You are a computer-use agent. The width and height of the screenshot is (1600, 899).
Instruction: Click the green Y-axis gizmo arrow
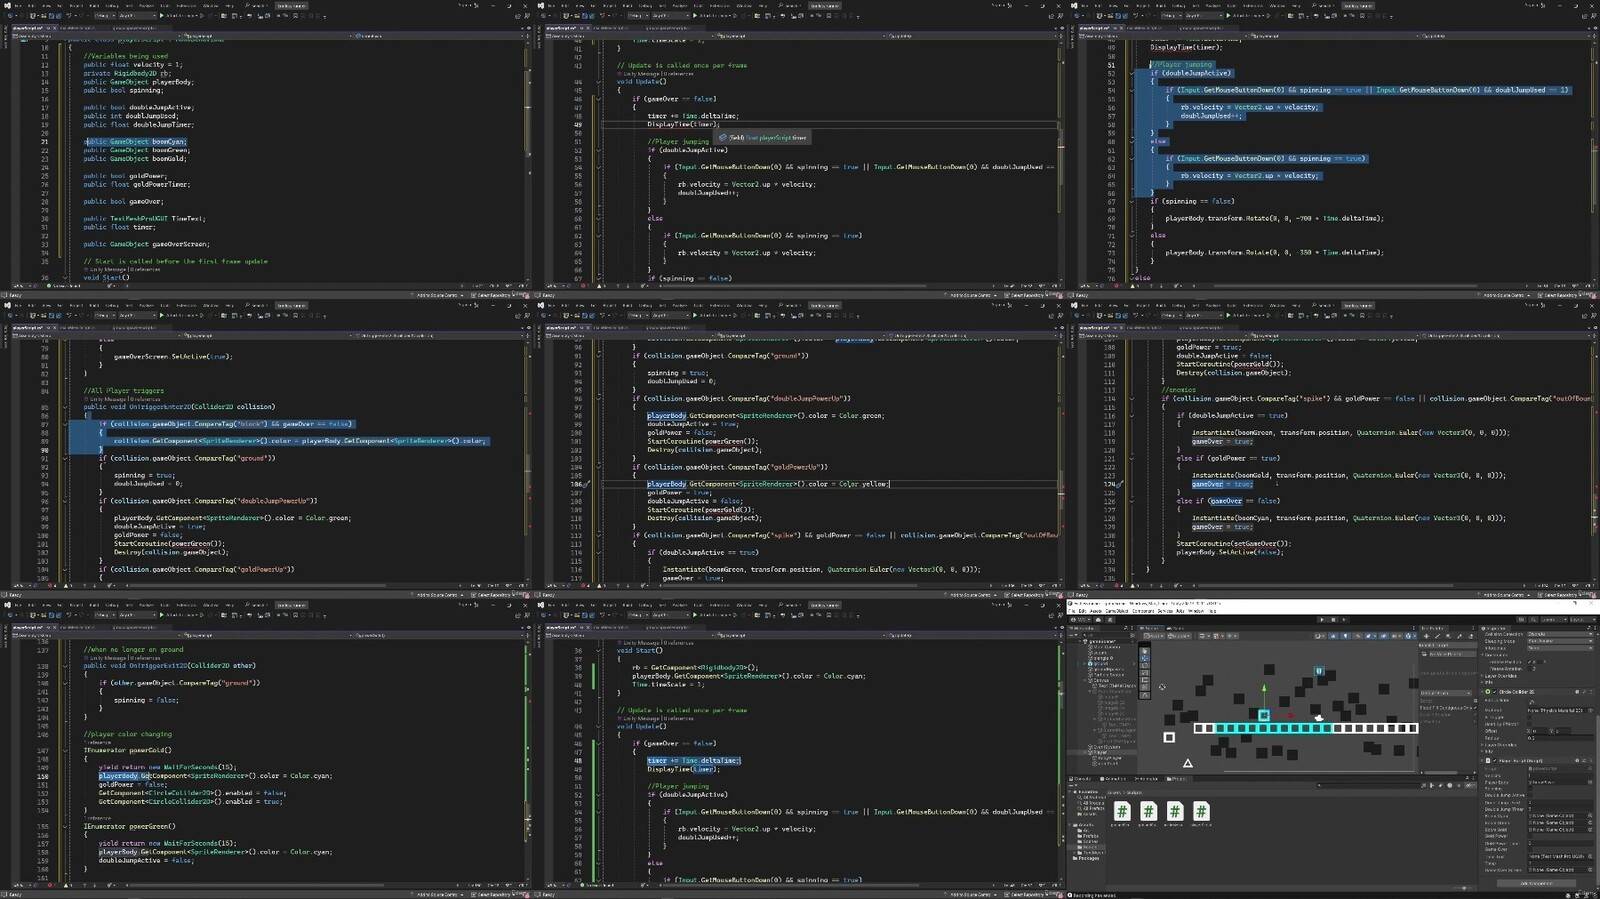(1264, 688)
